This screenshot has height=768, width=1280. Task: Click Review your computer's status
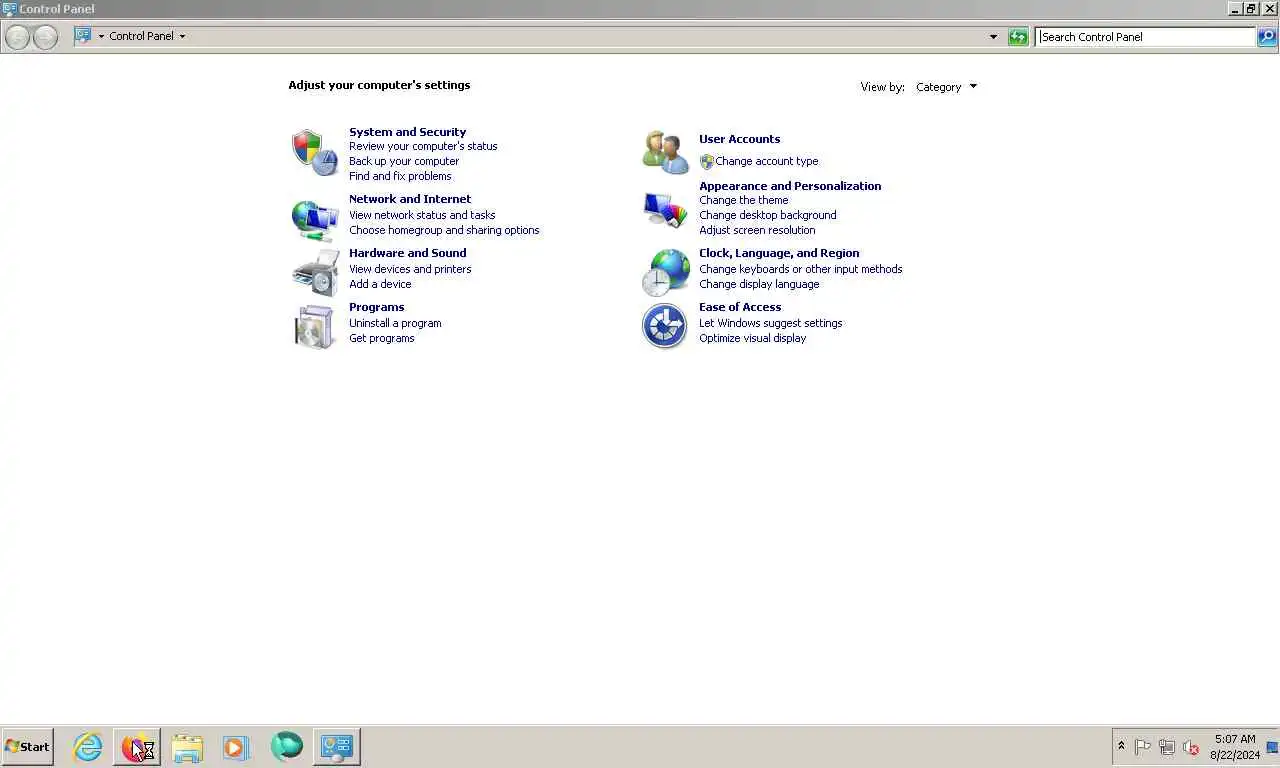423,146
